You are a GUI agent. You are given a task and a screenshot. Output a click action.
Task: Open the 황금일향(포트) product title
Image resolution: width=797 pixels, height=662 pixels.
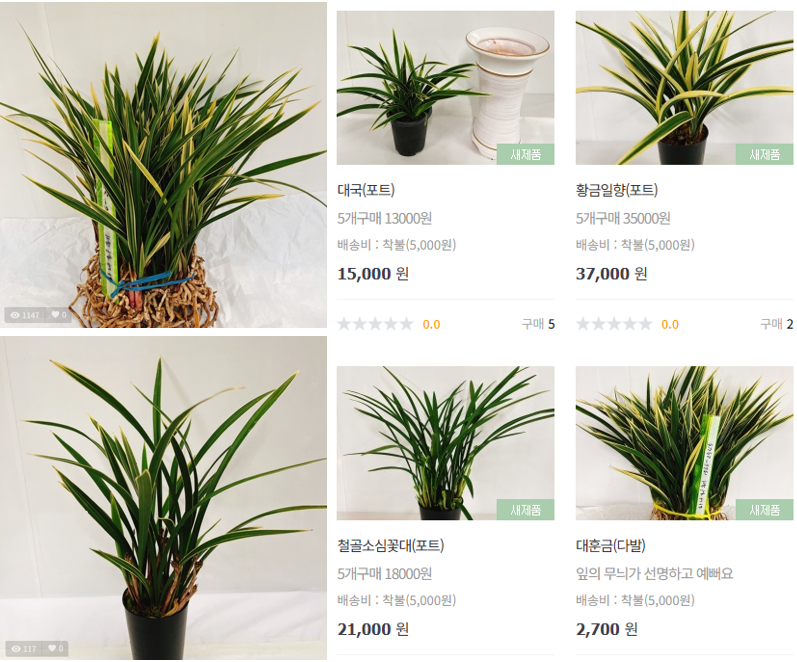(617, 190)
